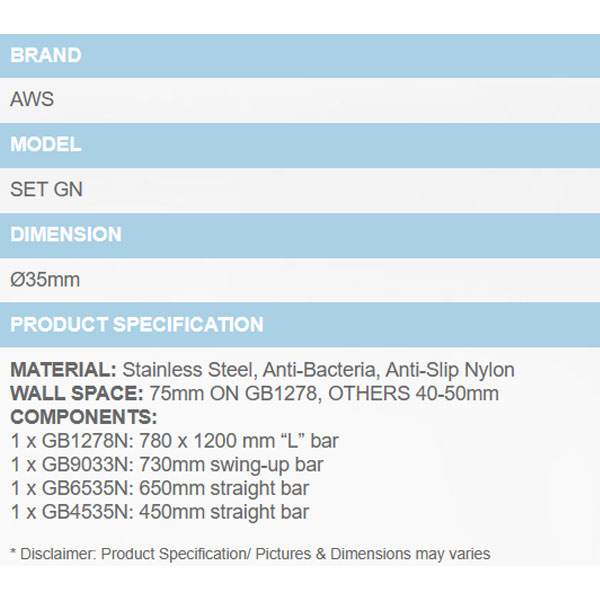Viewport: 600px width, 600px height.
Task: Click the BRAND section header
Action: 46,56
